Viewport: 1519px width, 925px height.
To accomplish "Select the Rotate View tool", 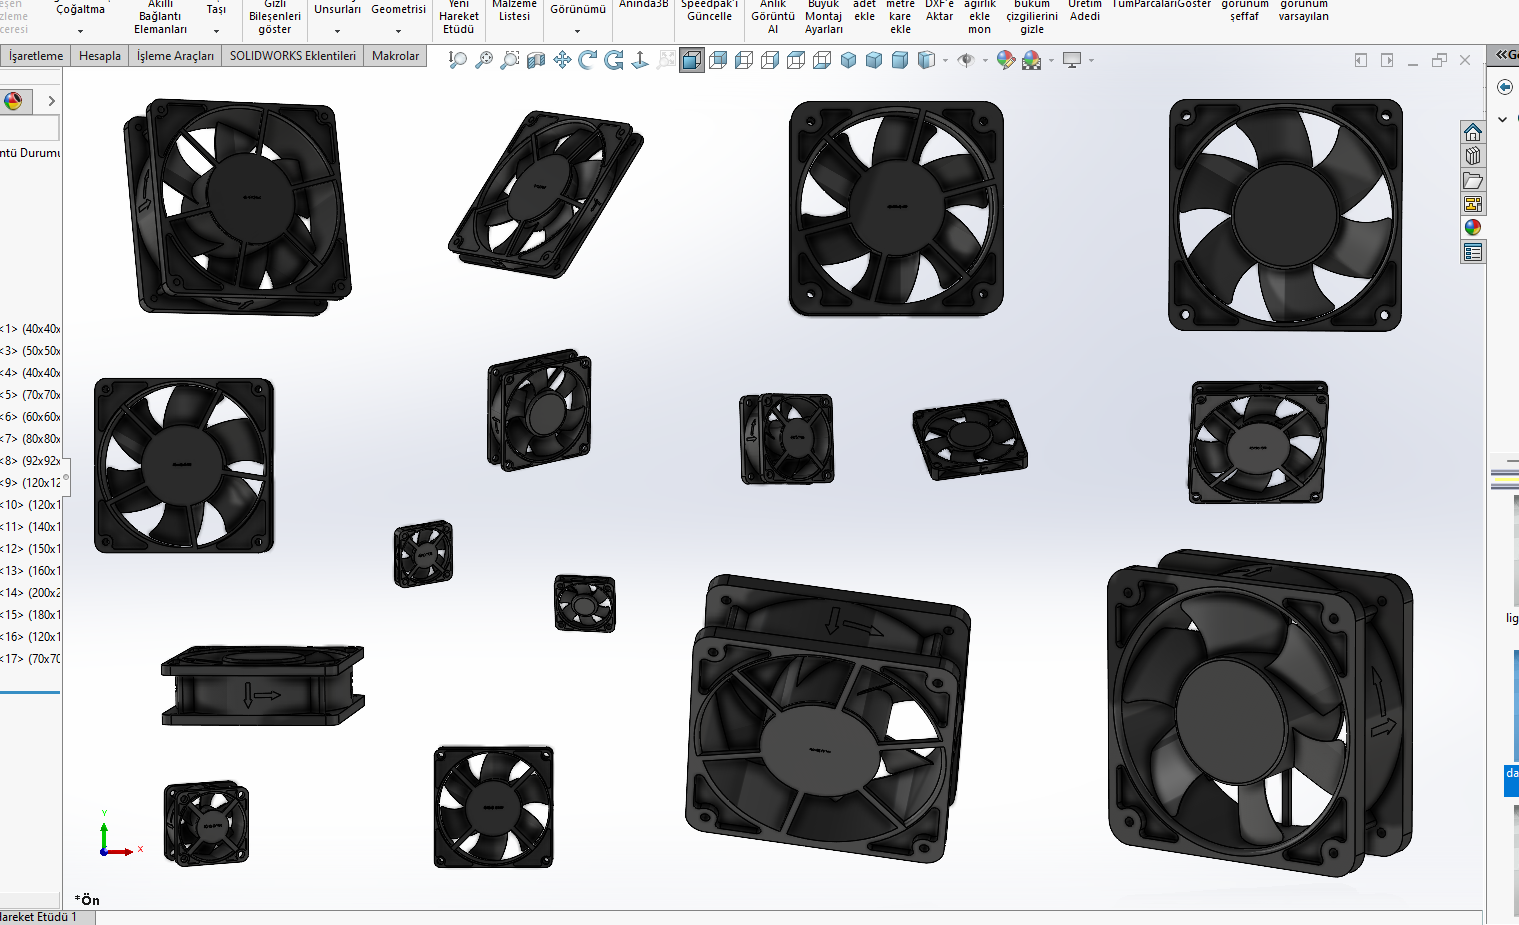I will click(x=588, y=60).
